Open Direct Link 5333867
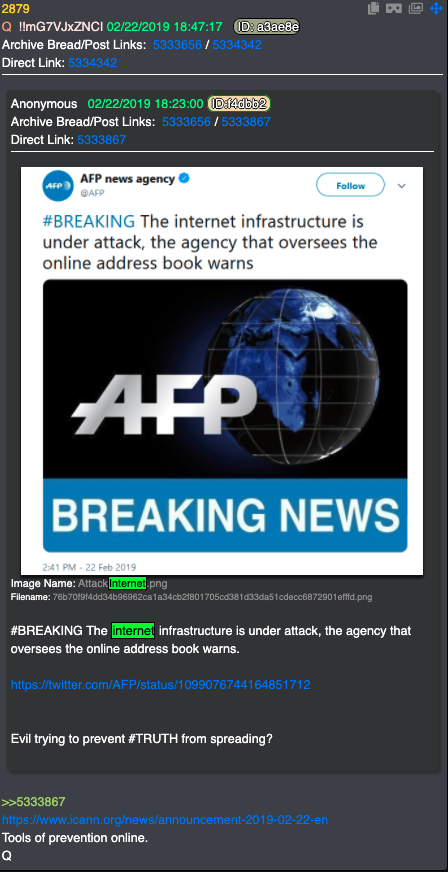Screen dimensions: 448x872 click(x=102, y=140)
